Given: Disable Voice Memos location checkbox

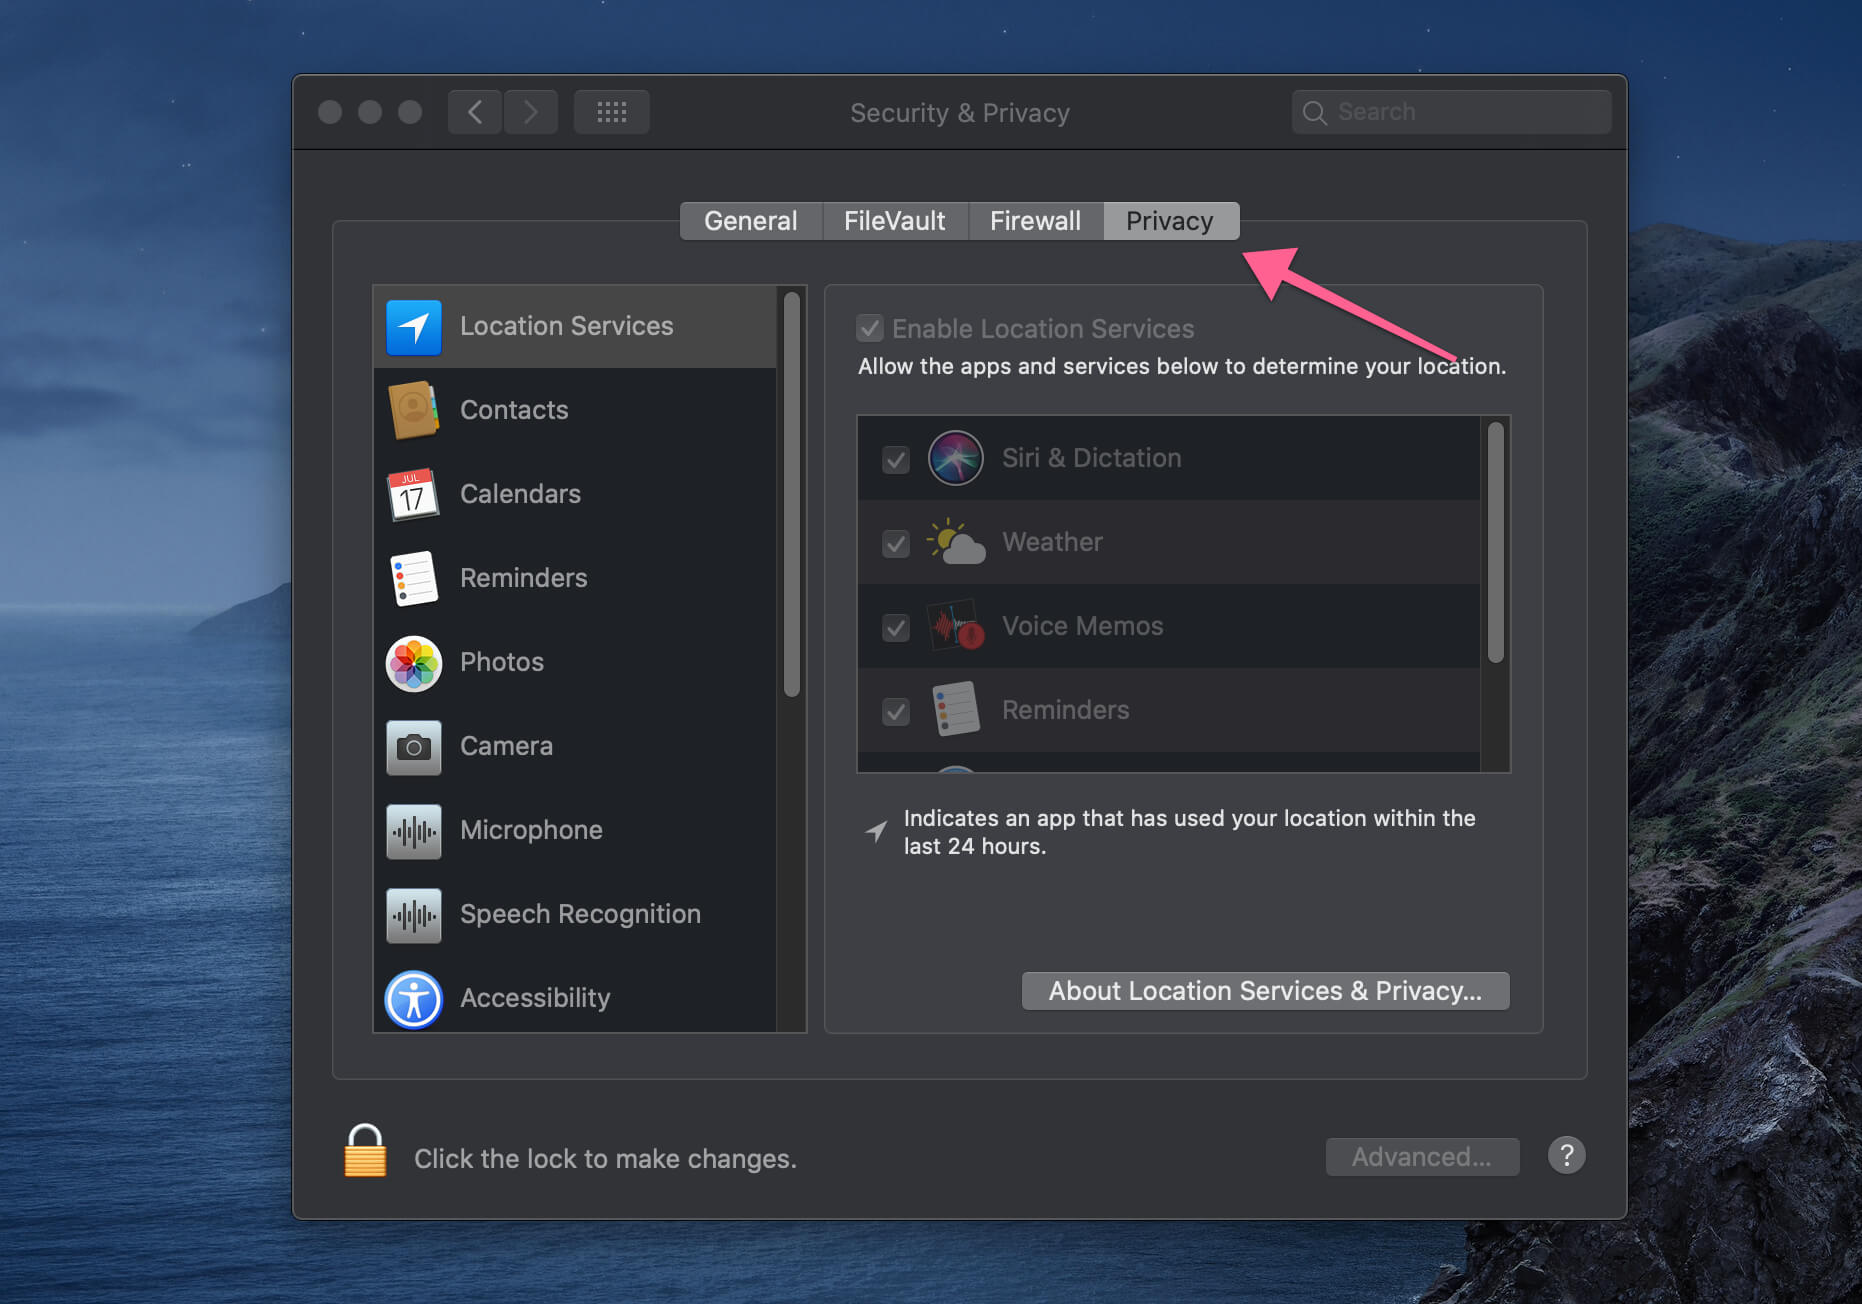Looking at the screenshot, I should pyautogui.click(x=895, y=628).
